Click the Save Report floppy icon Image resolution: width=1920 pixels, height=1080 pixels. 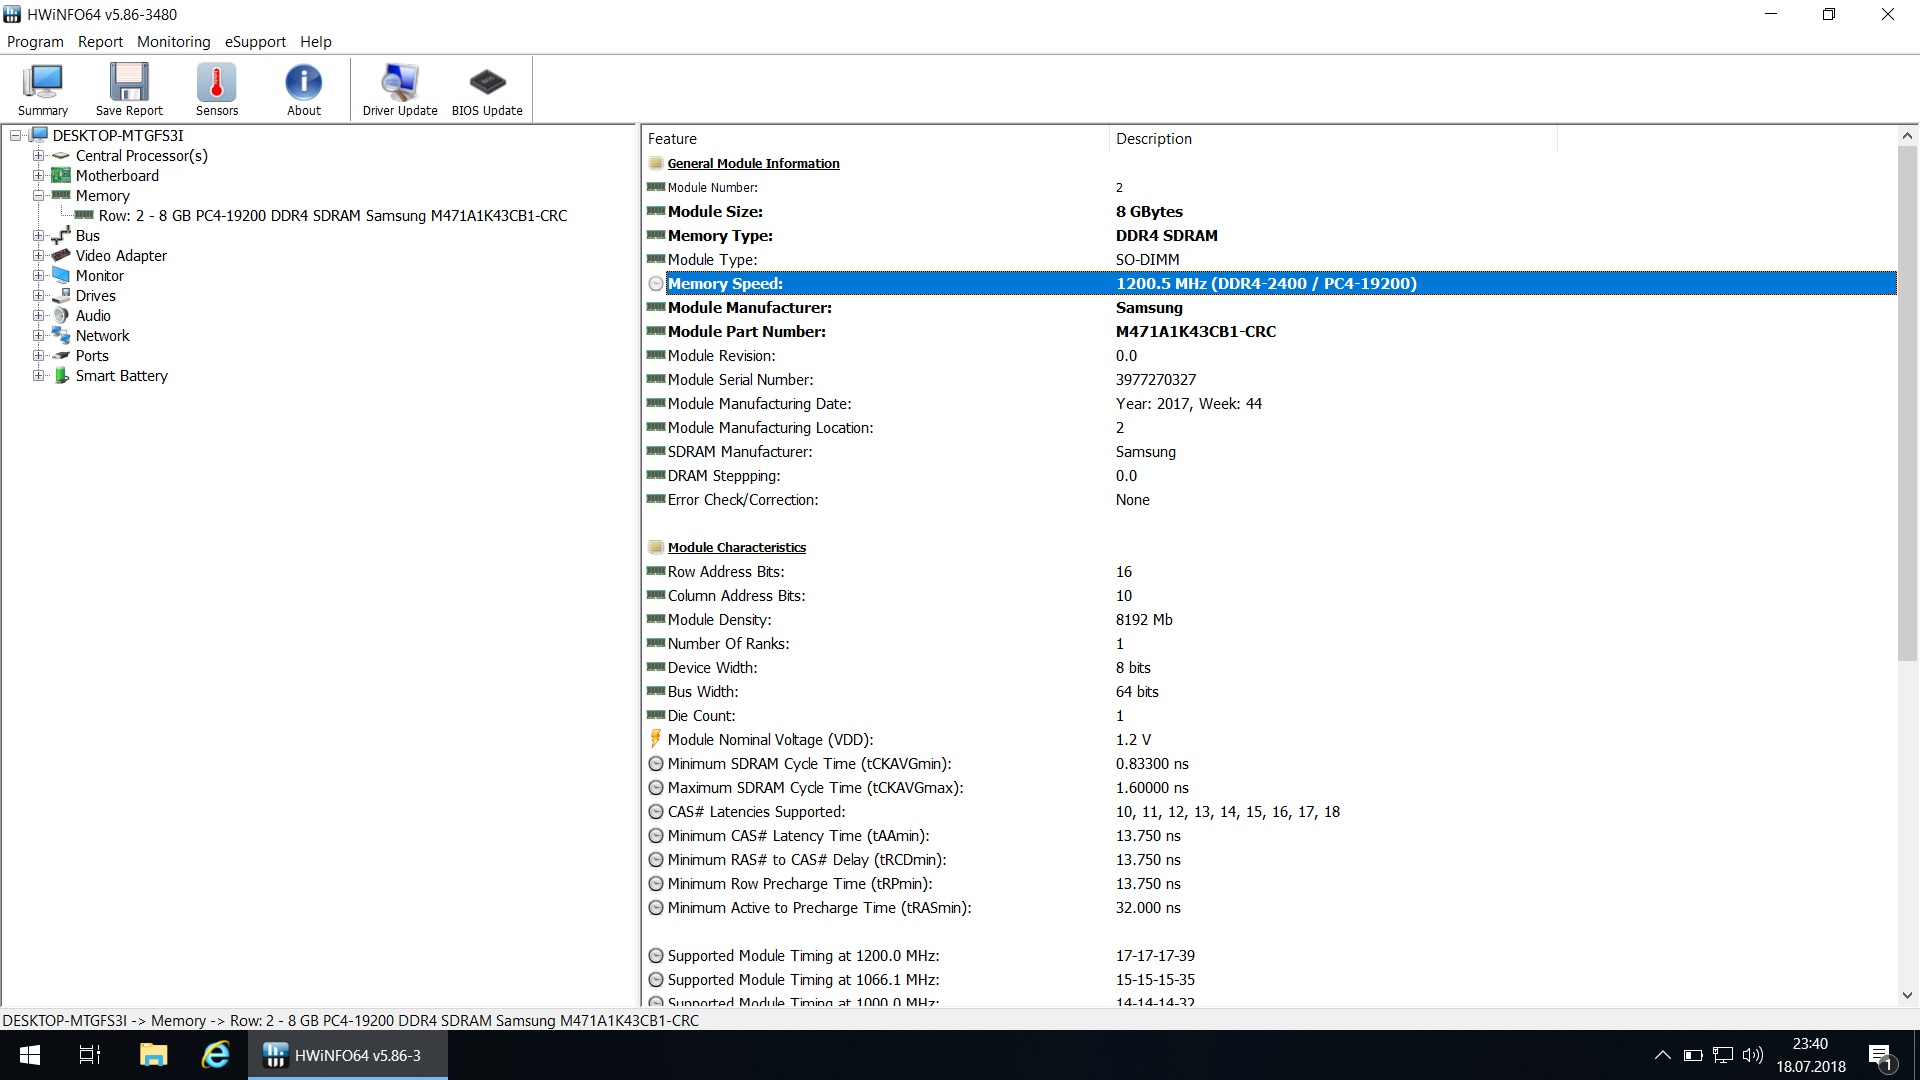pos(129,90)
